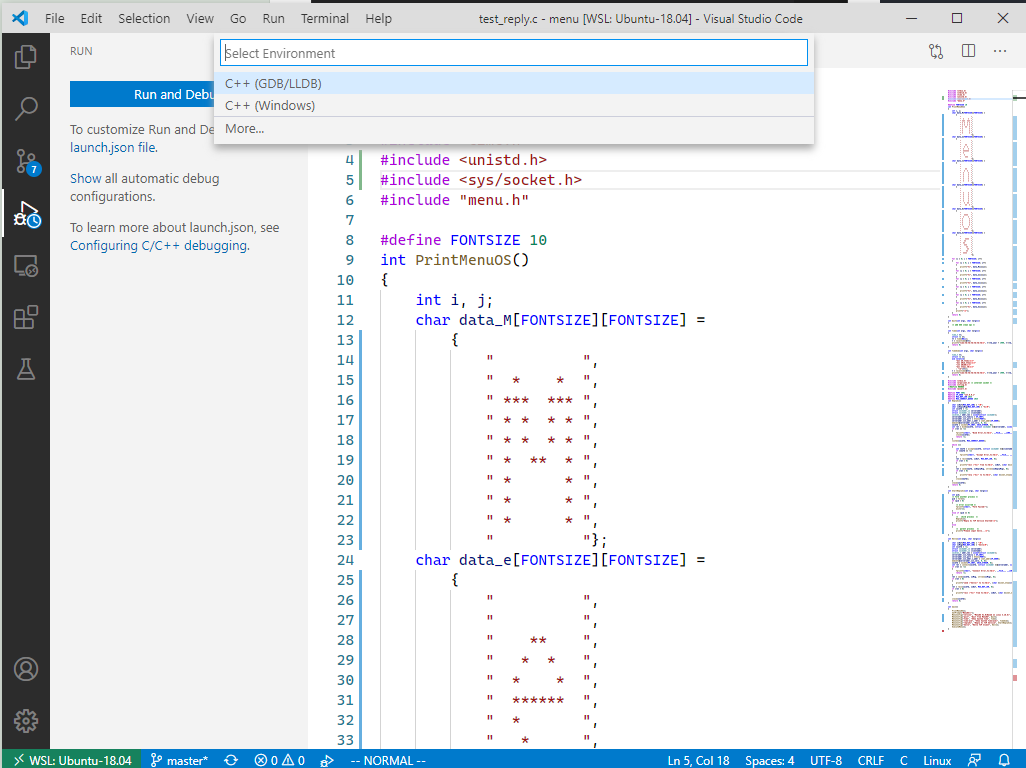Open the Go menu

[x=238, y=18]
